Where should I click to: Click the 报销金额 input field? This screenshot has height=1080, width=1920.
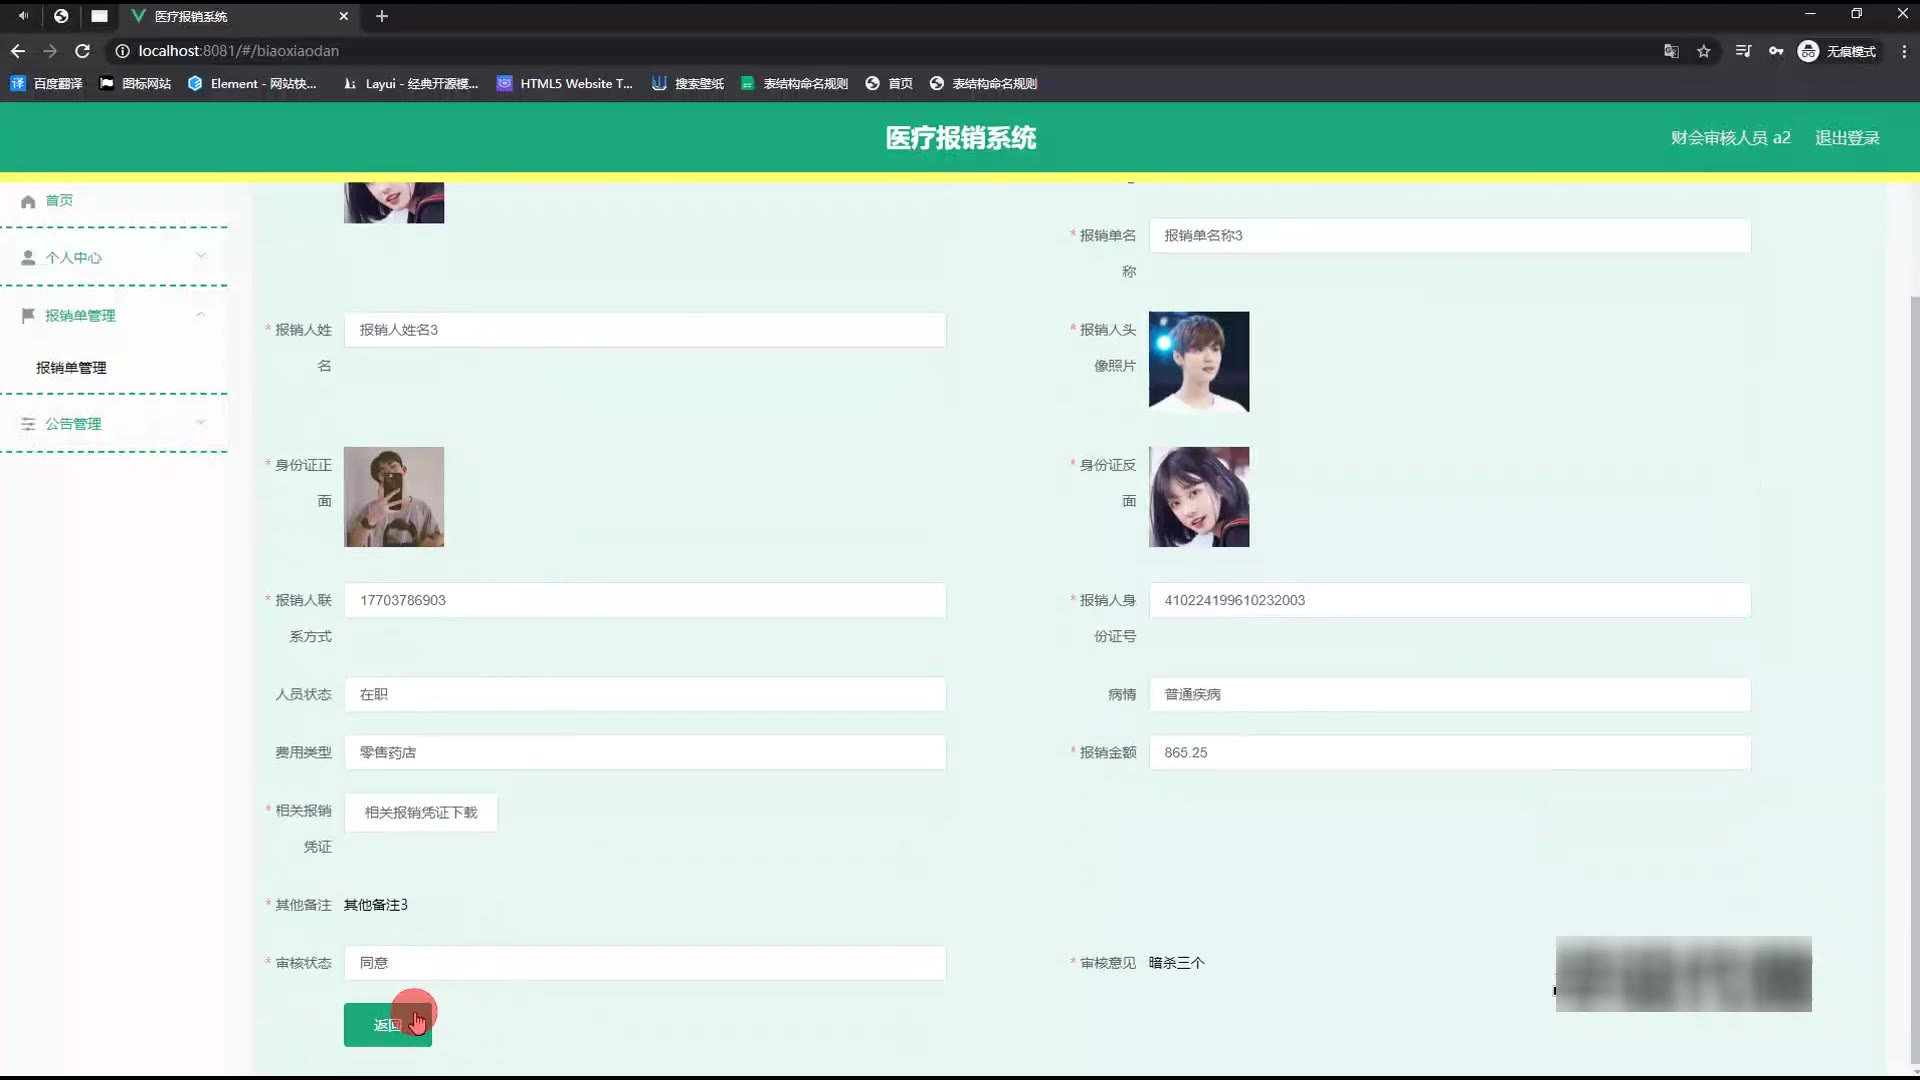click(1449, 753)
